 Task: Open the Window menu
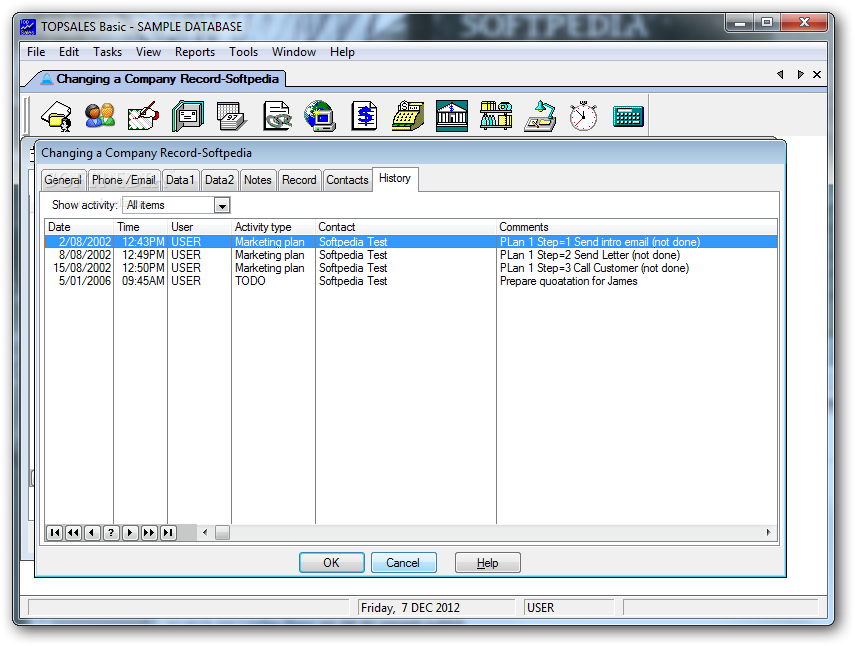coord(294,52)
